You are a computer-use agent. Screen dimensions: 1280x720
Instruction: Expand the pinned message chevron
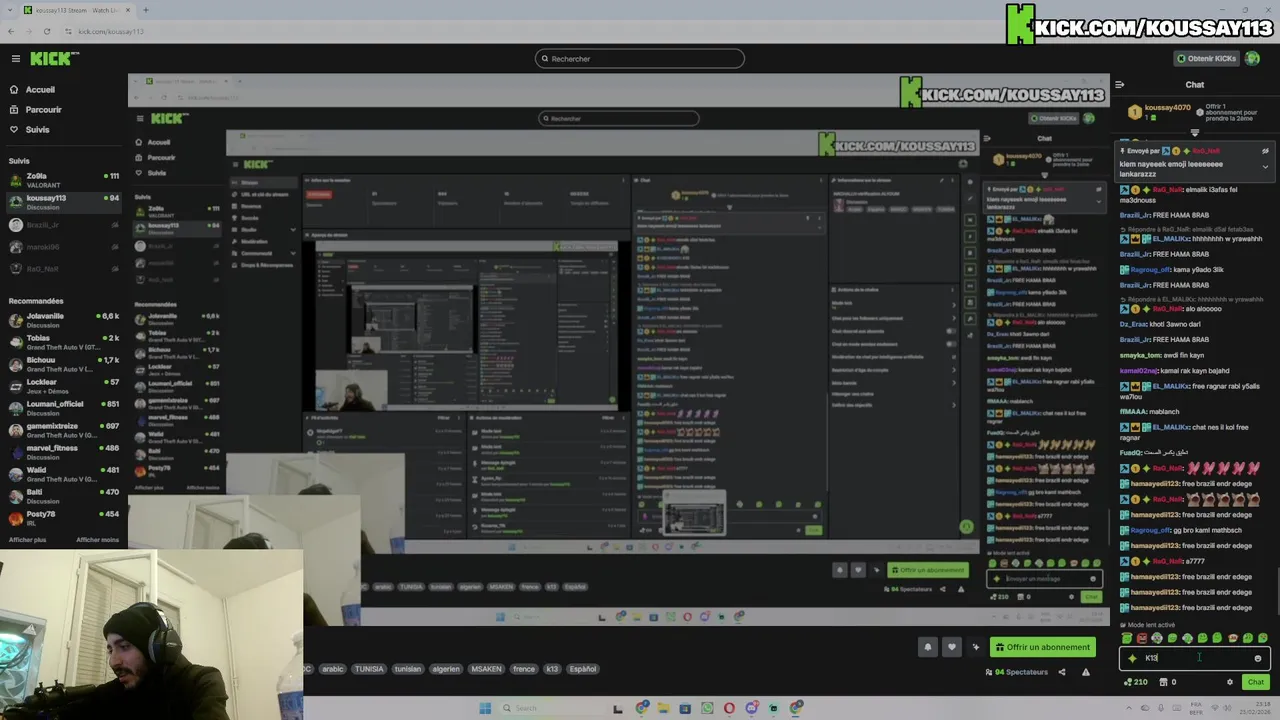pos(1265,167)
